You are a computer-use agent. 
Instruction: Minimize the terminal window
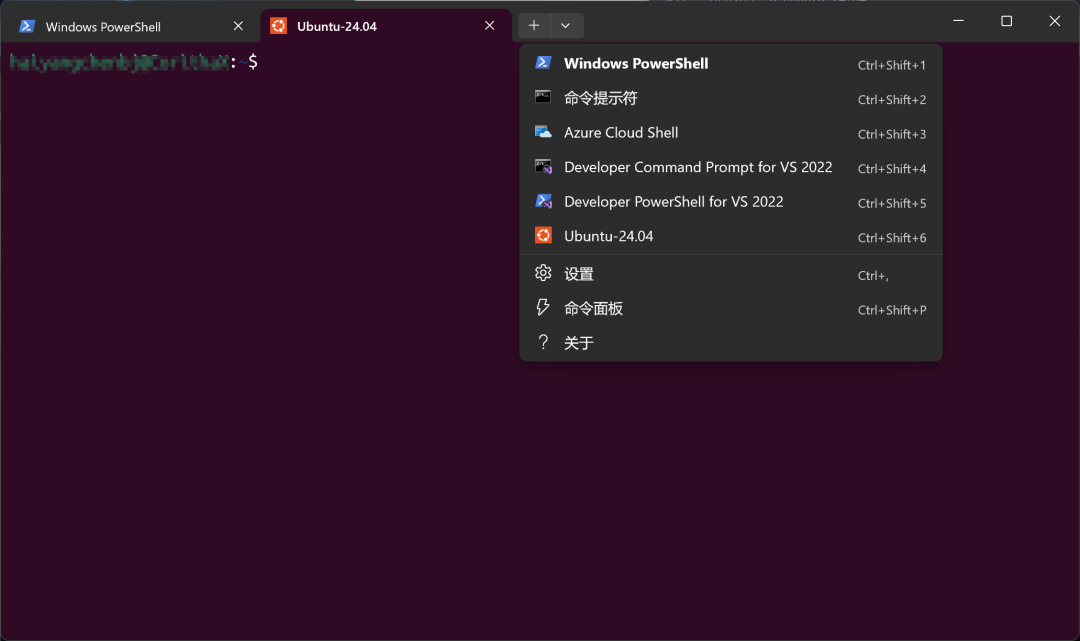coord(958,21)
